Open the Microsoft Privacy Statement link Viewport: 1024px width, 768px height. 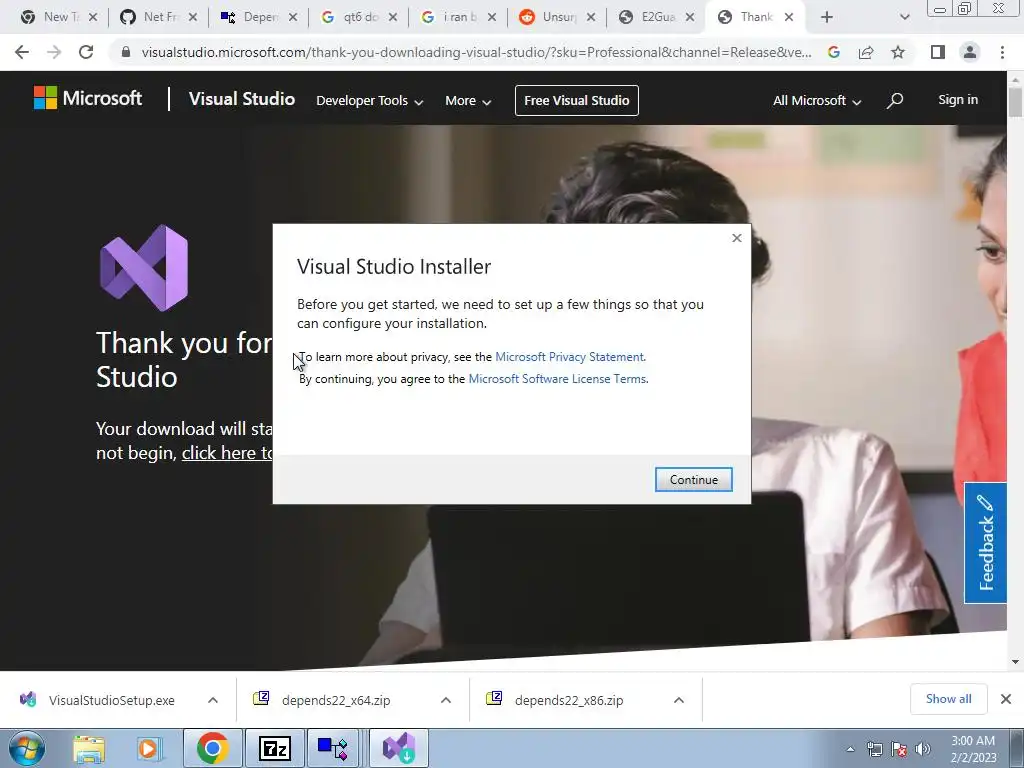pyautogui.click(x=569, y=357)
